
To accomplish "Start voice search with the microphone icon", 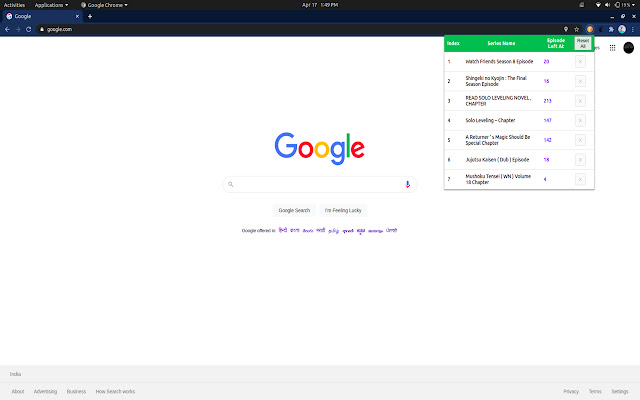I will pyautogui.click(x=407, y=184).
